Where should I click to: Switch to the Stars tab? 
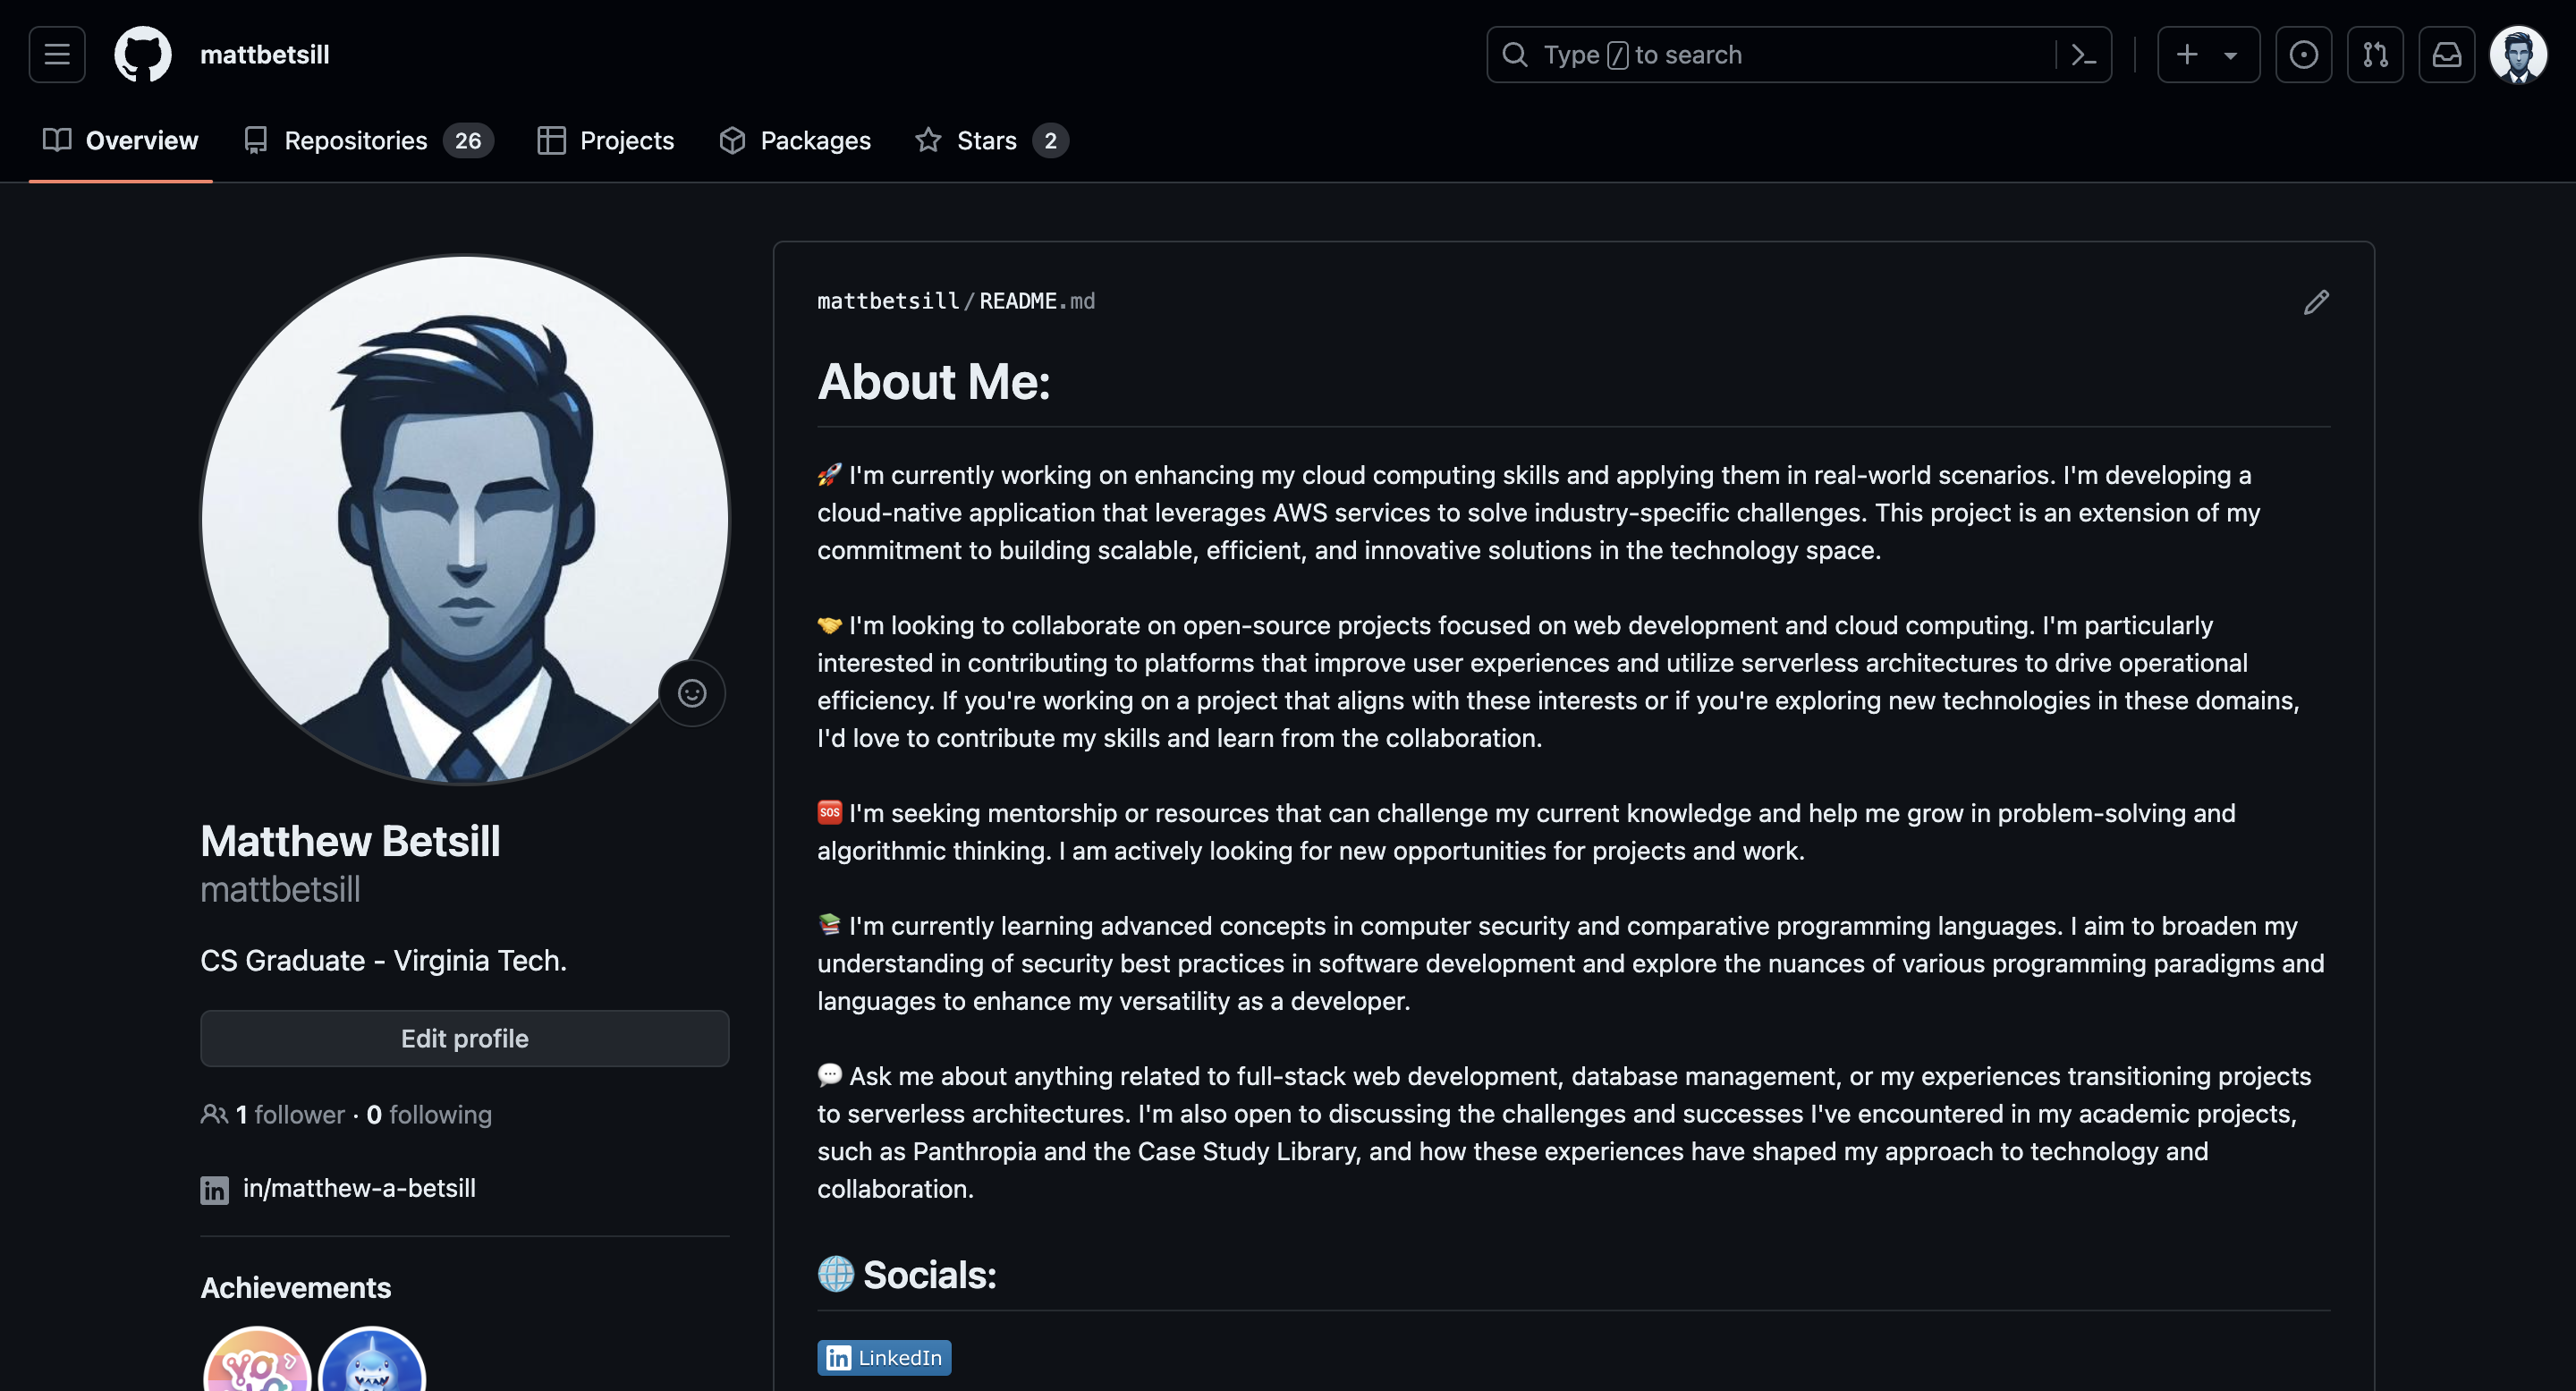click(991, 140)
